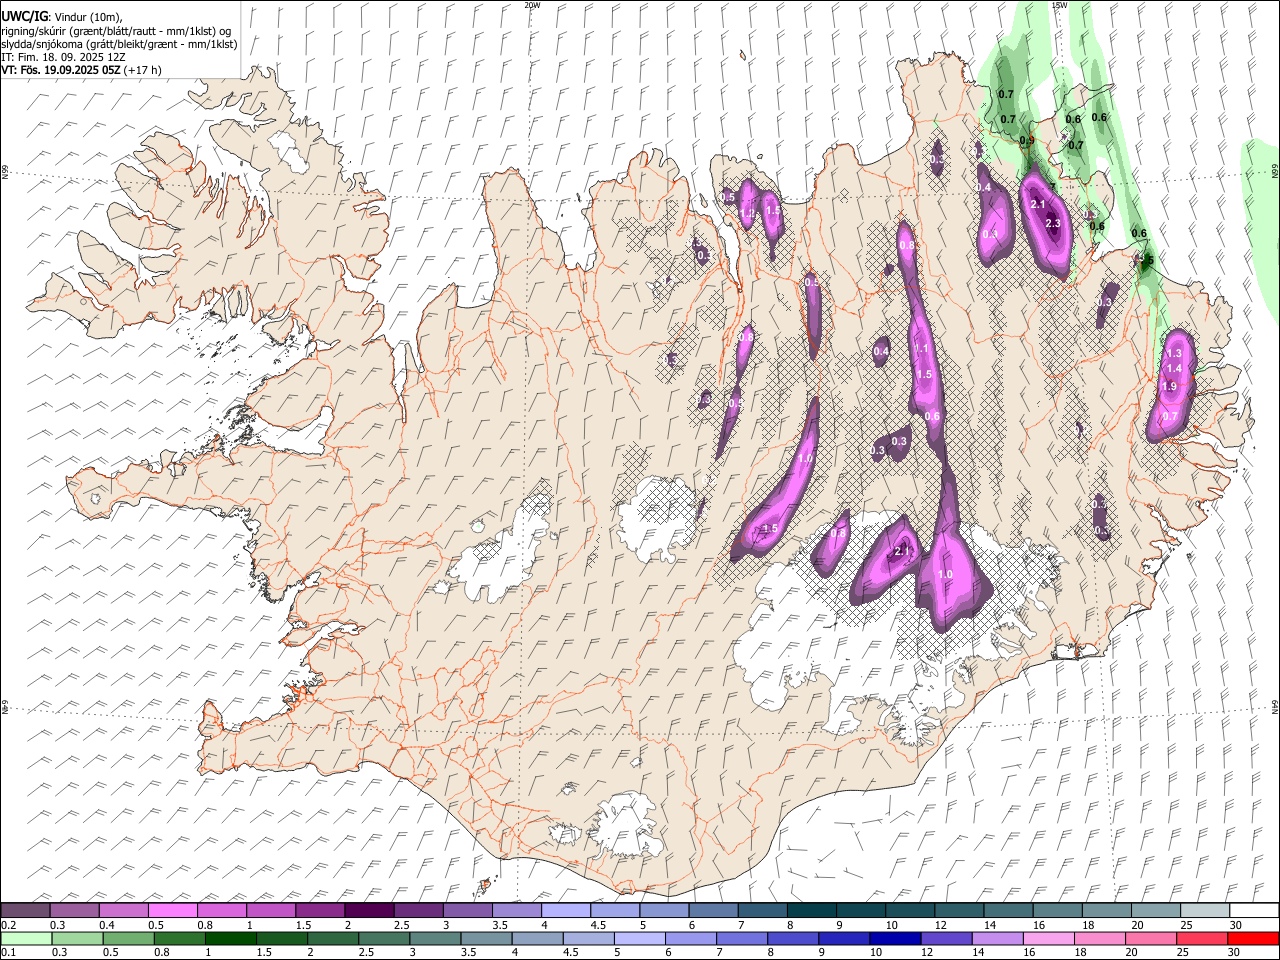The image size is (1280, 960).
Task: Click the lower legend swatch starting at 0.1
Action: tap(26, 938)
